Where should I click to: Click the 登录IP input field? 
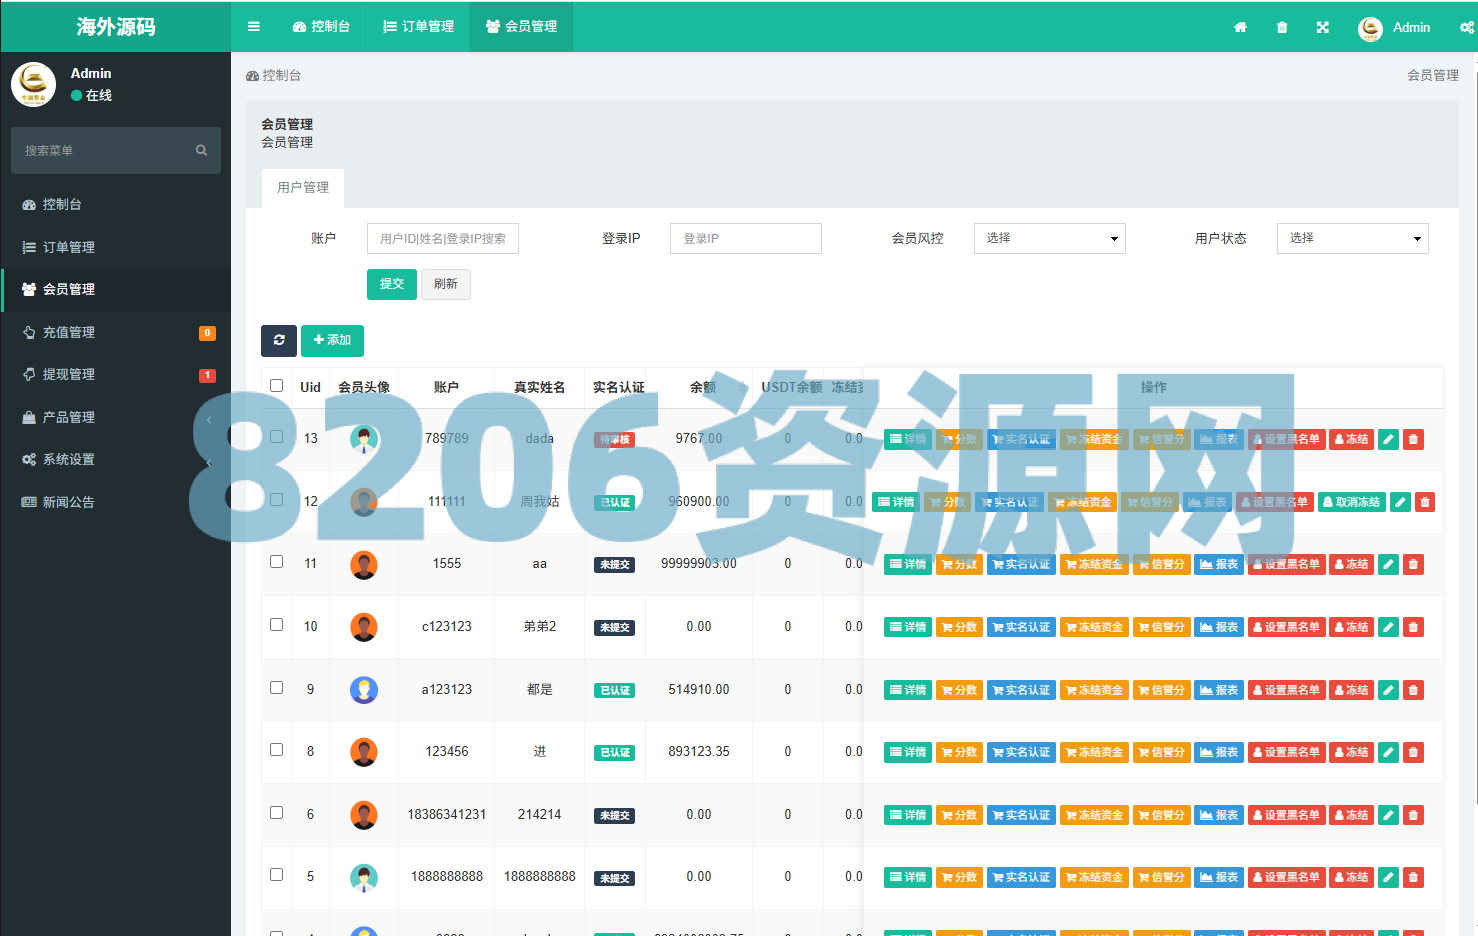click(745, 238)
